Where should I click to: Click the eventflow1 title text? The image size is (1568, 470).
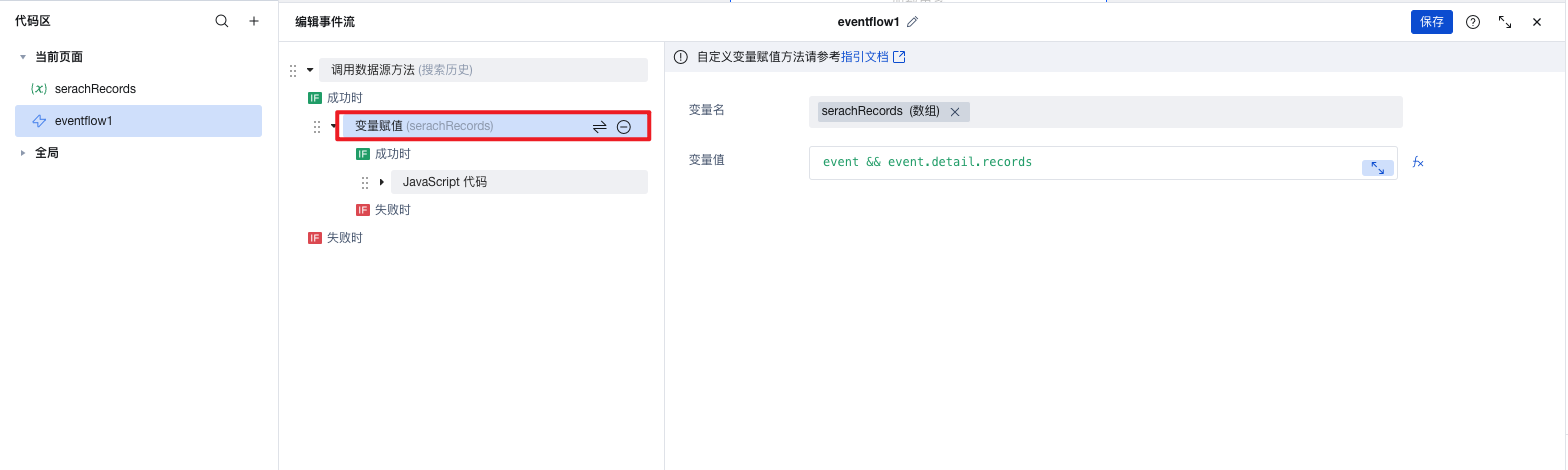pos(869,22)
